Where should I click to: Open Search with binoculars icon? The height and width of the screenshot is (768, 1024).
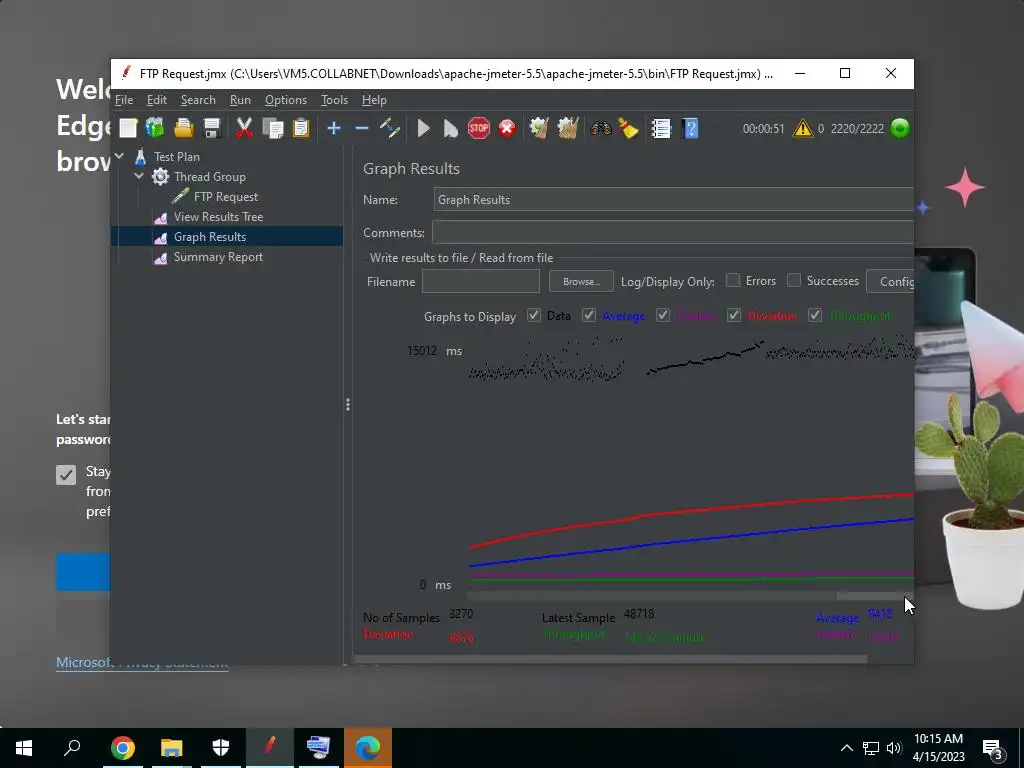point(600,128)
